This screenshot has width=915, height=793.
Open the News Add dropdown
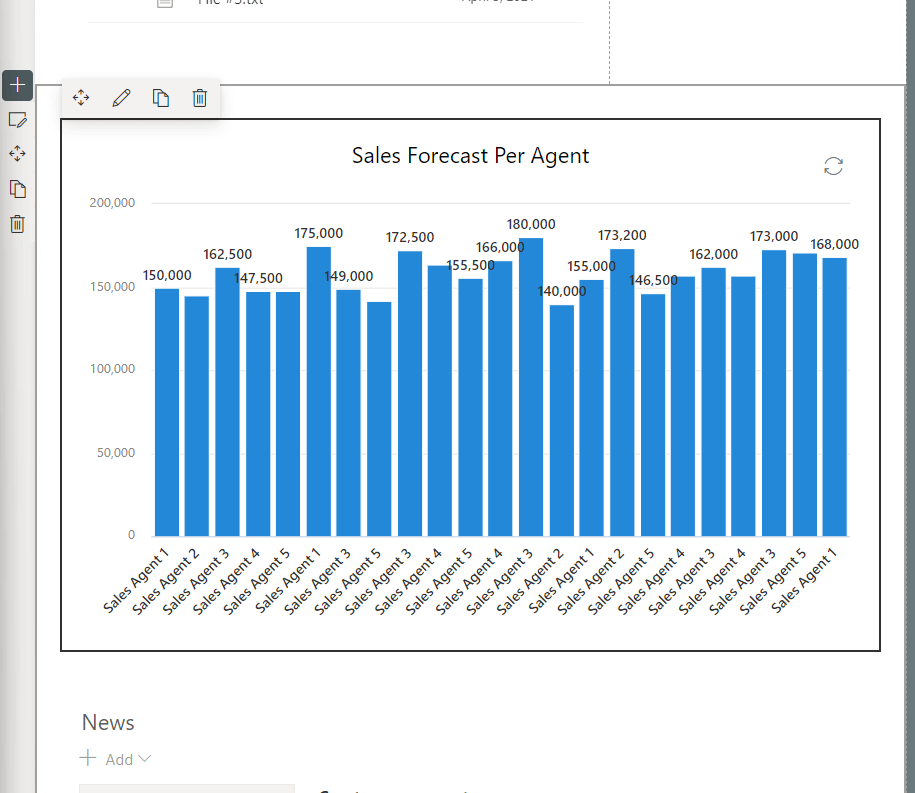point(128,759)
